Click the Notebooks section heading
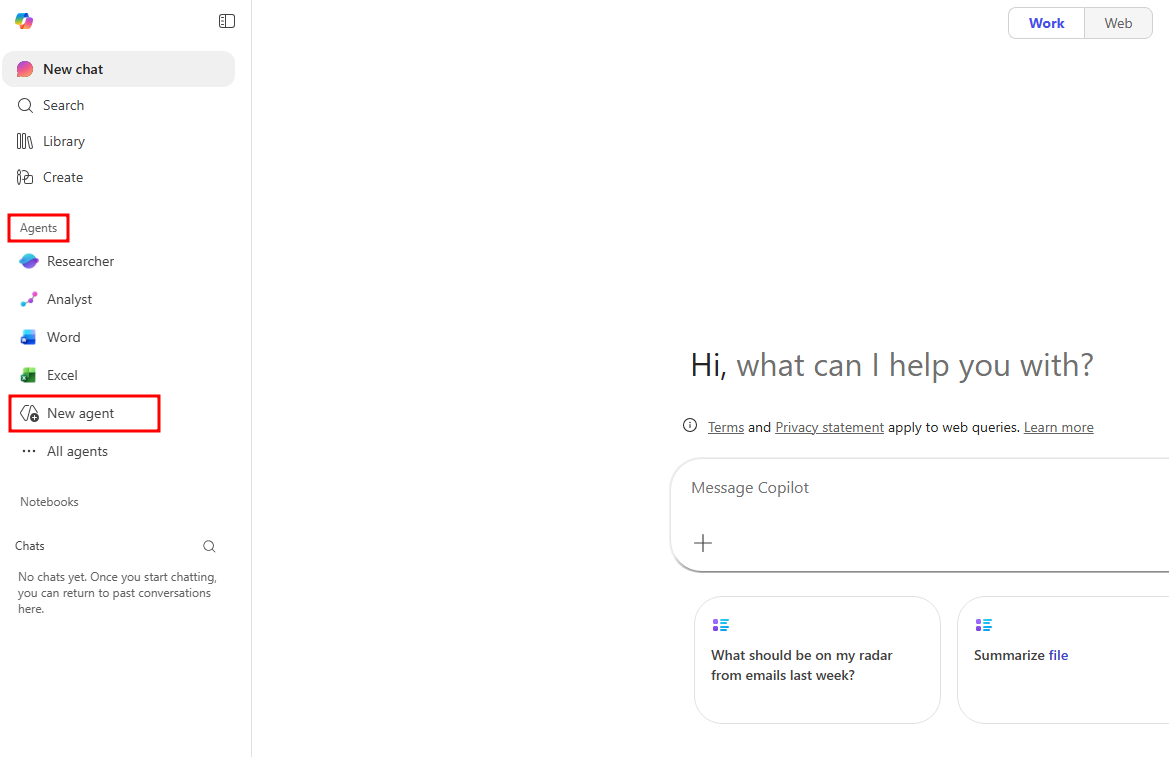Image resolution: width=1169 pixels, height=757 pixels. [x=49, y=502]
